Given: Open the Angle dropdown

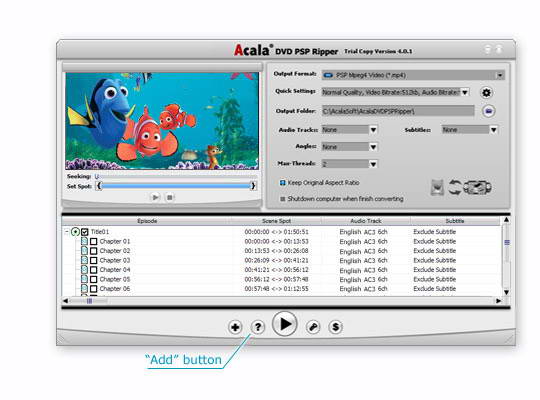Looking at the screenshot, I should tap(373, 147).
